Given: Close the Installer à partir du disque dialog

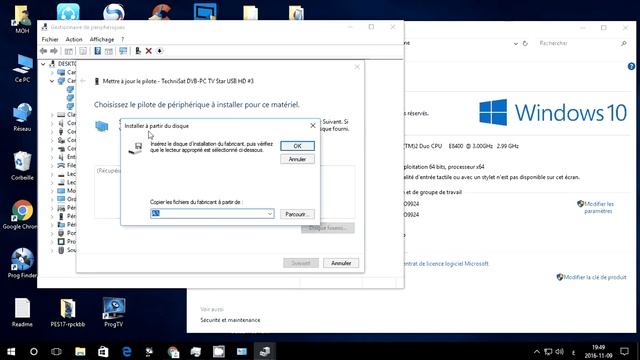Looking at the screenshot, I should point(313,125).
